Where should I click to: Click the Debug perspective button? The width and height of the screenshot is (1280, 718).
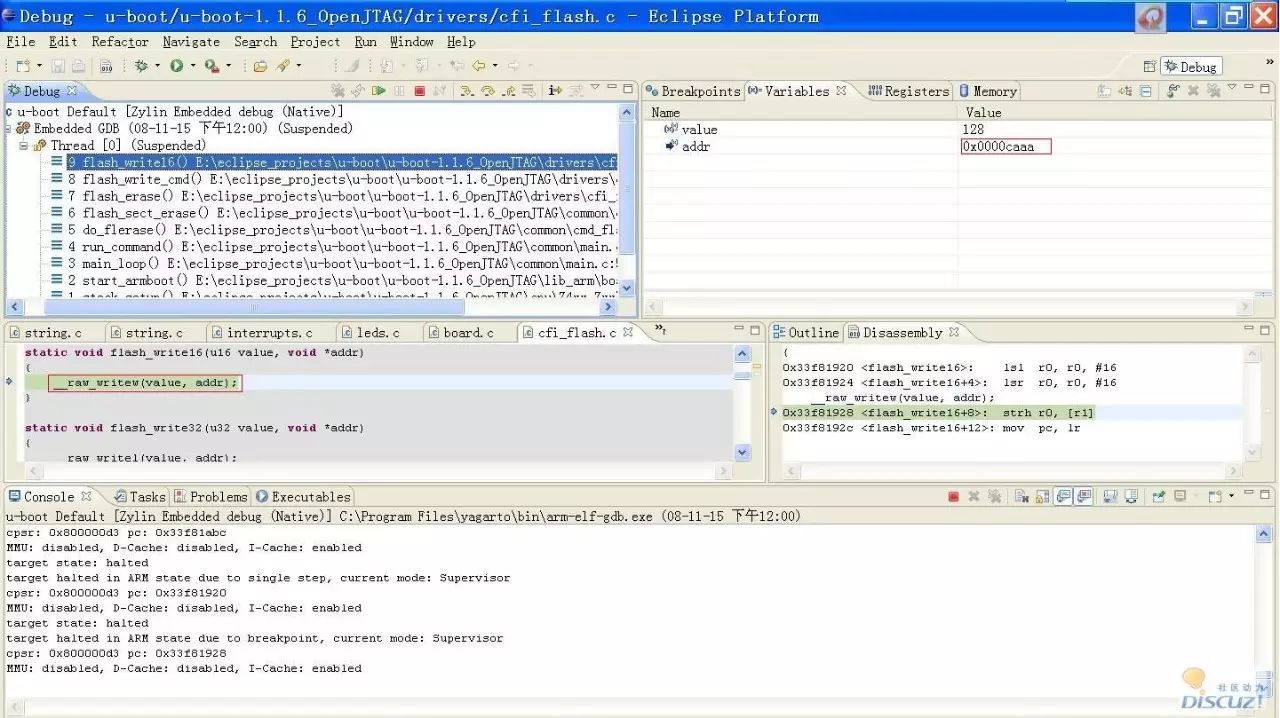(1190, 66)
